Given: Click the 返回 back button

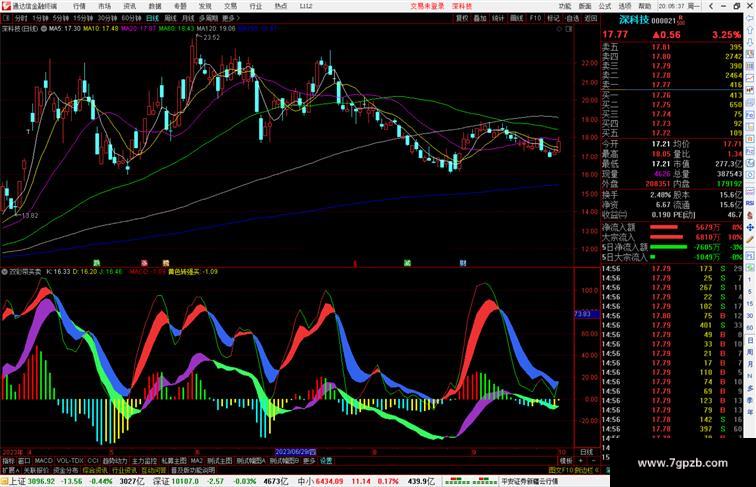Looking at the screenshot, I should (x=591, y=18).
